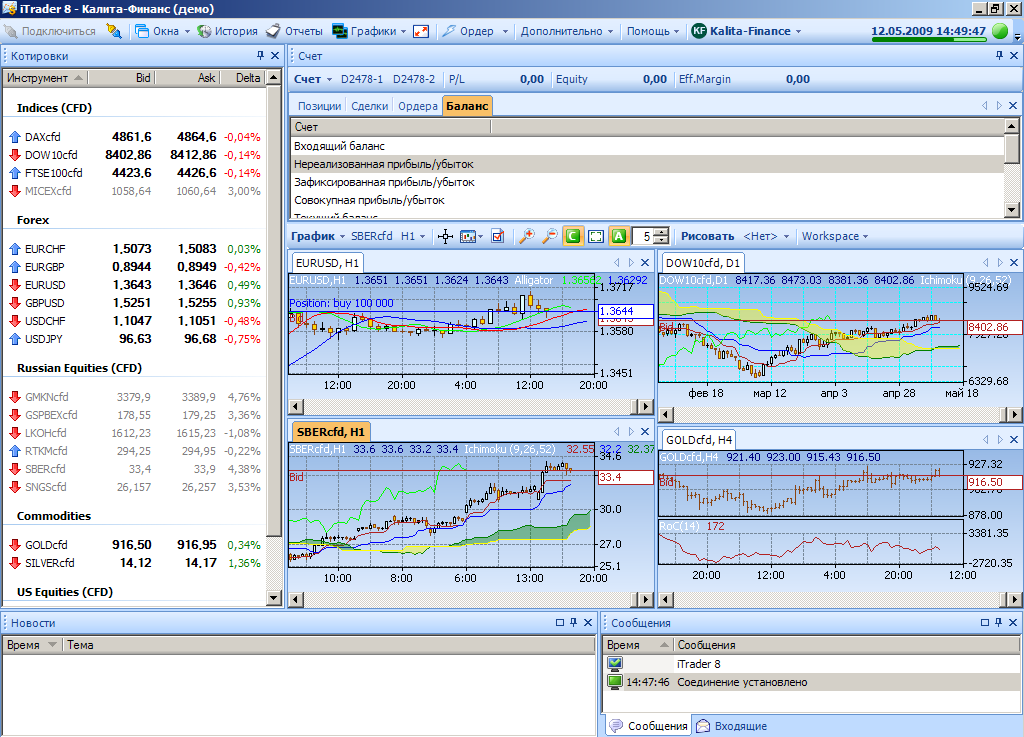
Task: Sort news by Время column
Action: [x=31, y=645]
